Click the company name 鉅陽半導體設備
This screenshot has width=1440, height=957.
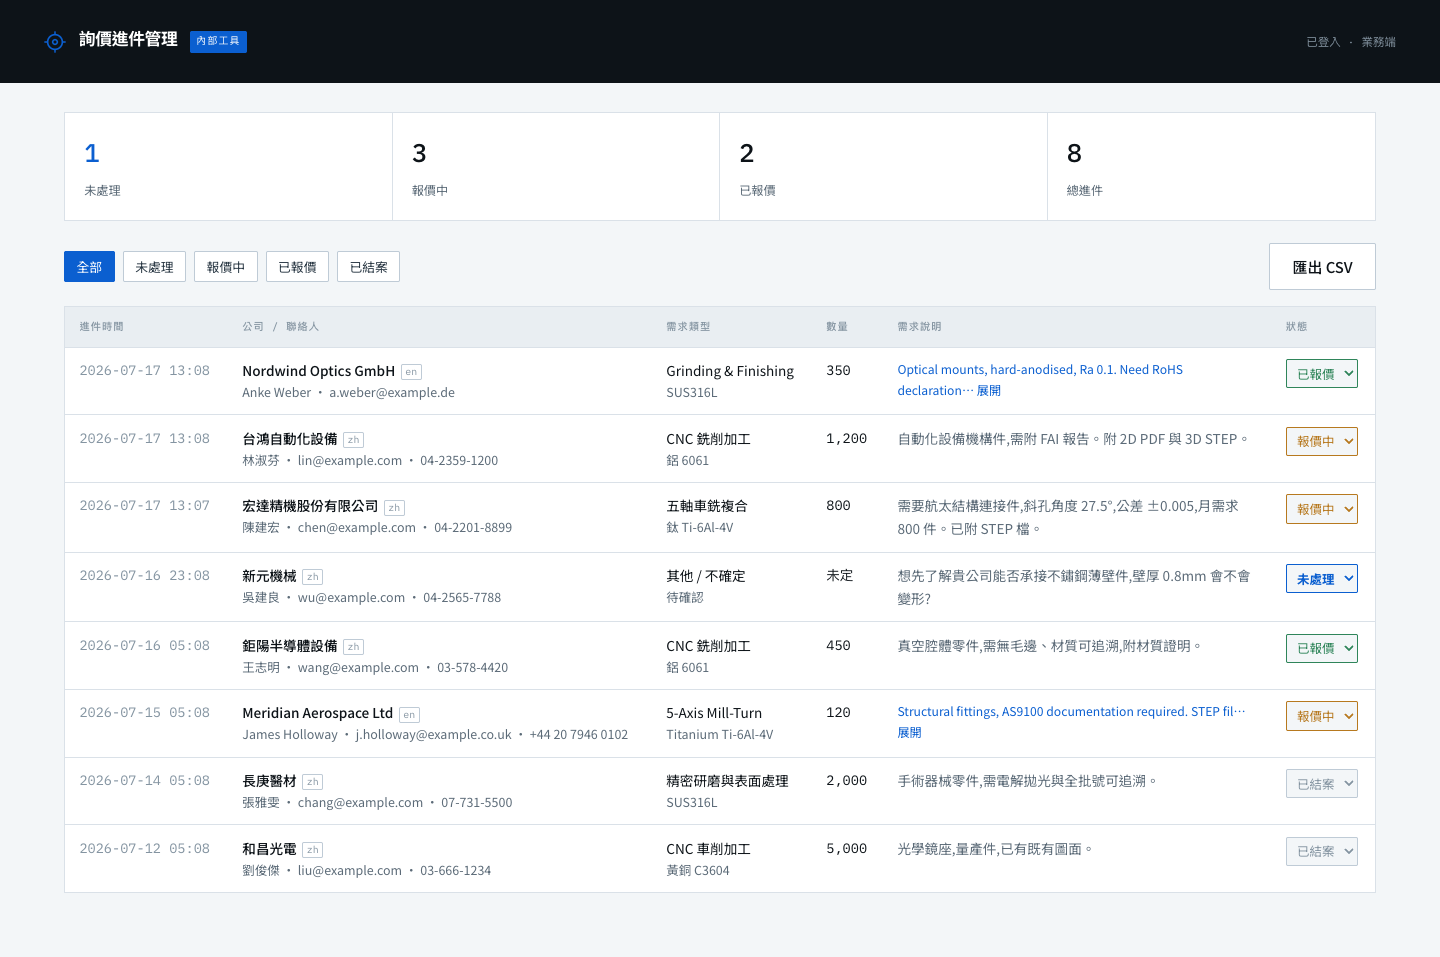pos(290,646)
